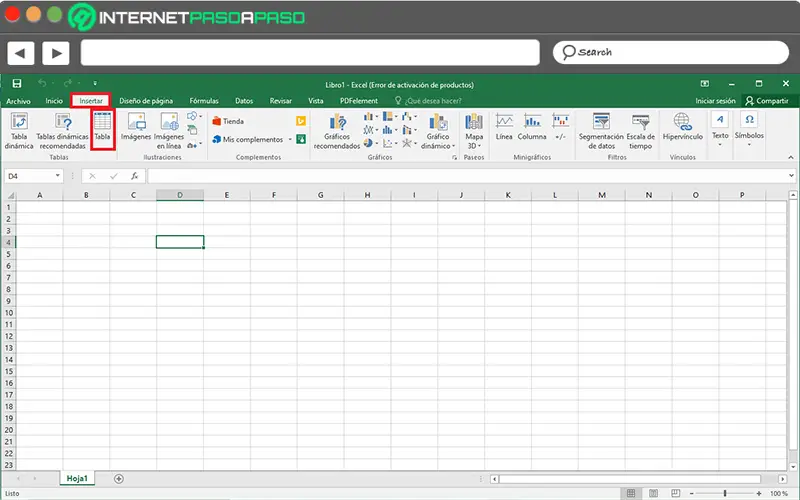Click the zoom slider handle
This screenshot has height=500, width=800.
click(724, 493)
